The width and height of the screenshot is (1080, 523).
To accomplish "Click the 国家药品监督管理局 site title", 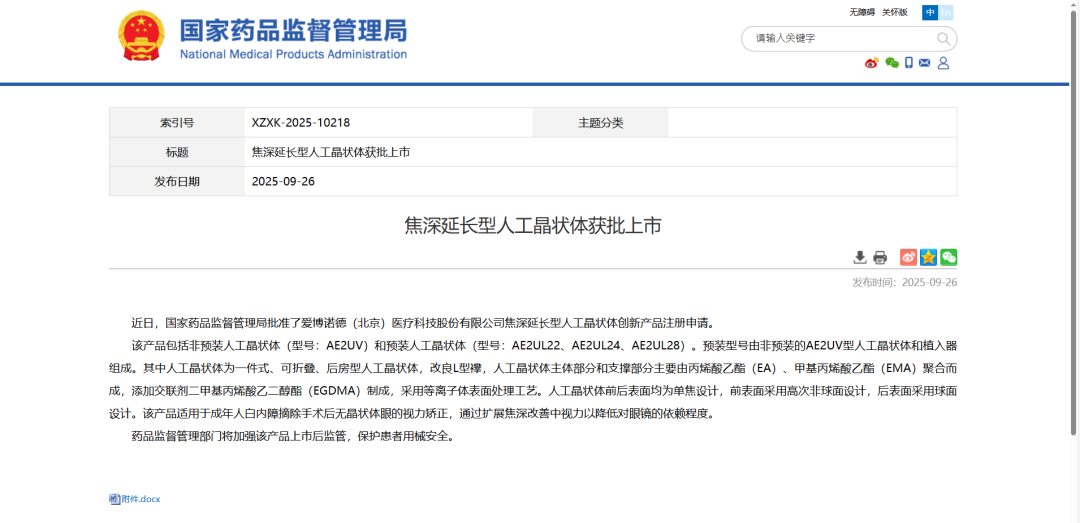I will [293, 30].
